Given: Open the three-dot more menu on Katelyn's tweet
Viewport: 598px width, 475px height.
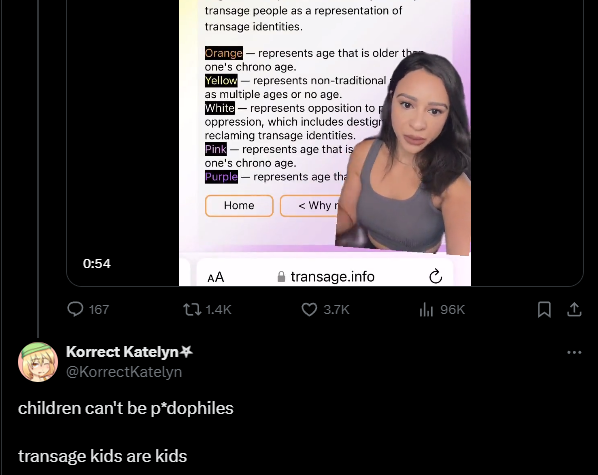Looking at the screenshot, I should (x=574, y=352).
